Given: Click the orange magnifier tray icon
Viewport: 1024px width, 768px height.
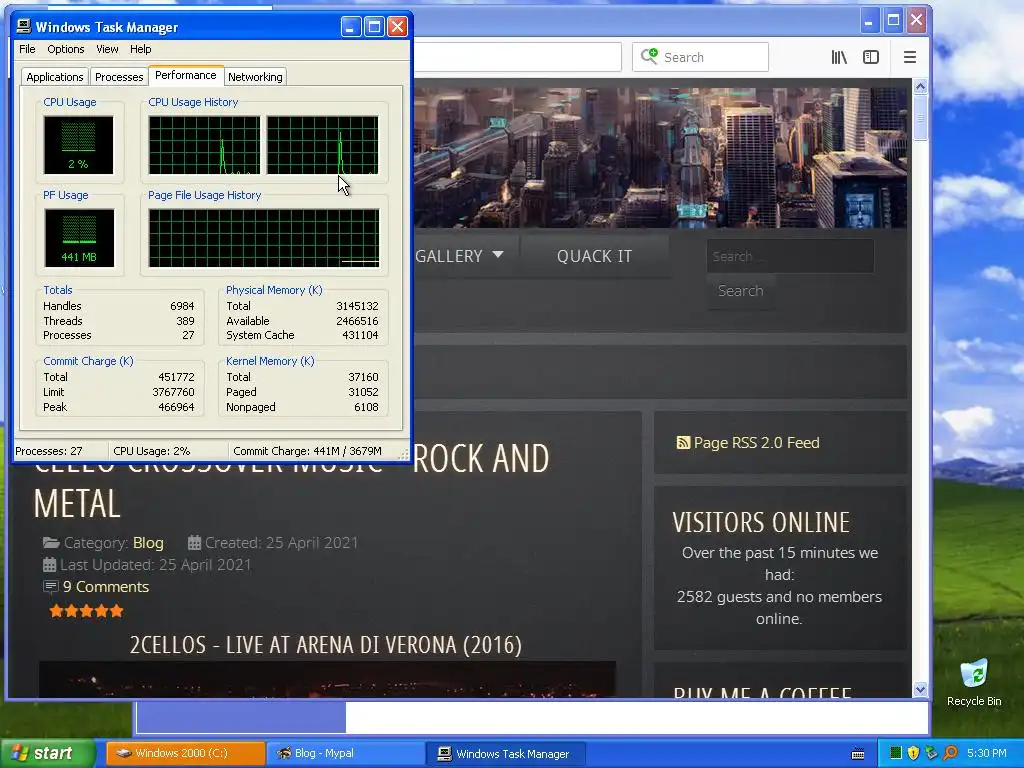Looking at the screenshot, I should pos(950,753).
